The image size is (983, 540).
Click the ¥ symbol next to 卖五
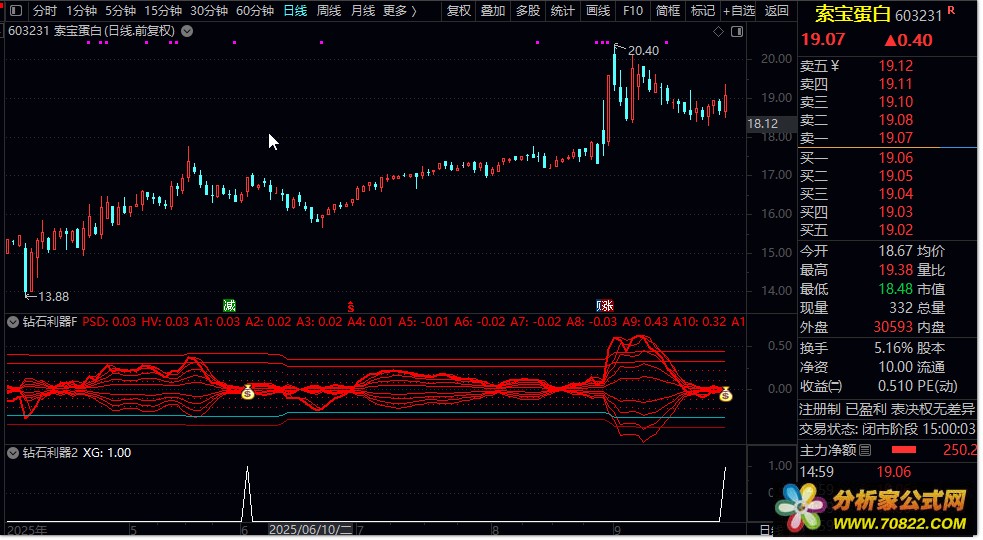pos(835,66)
